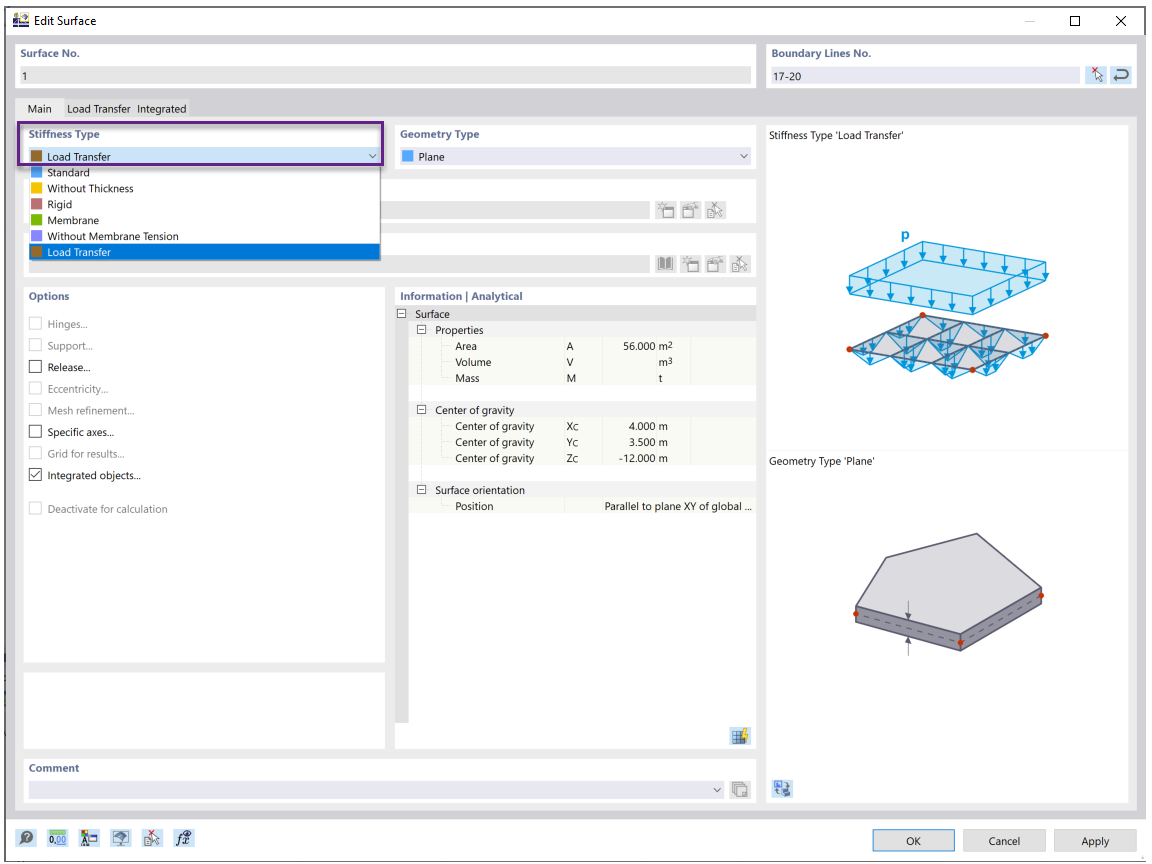Switch to the Integrated tab

click(x=162, y=109)
